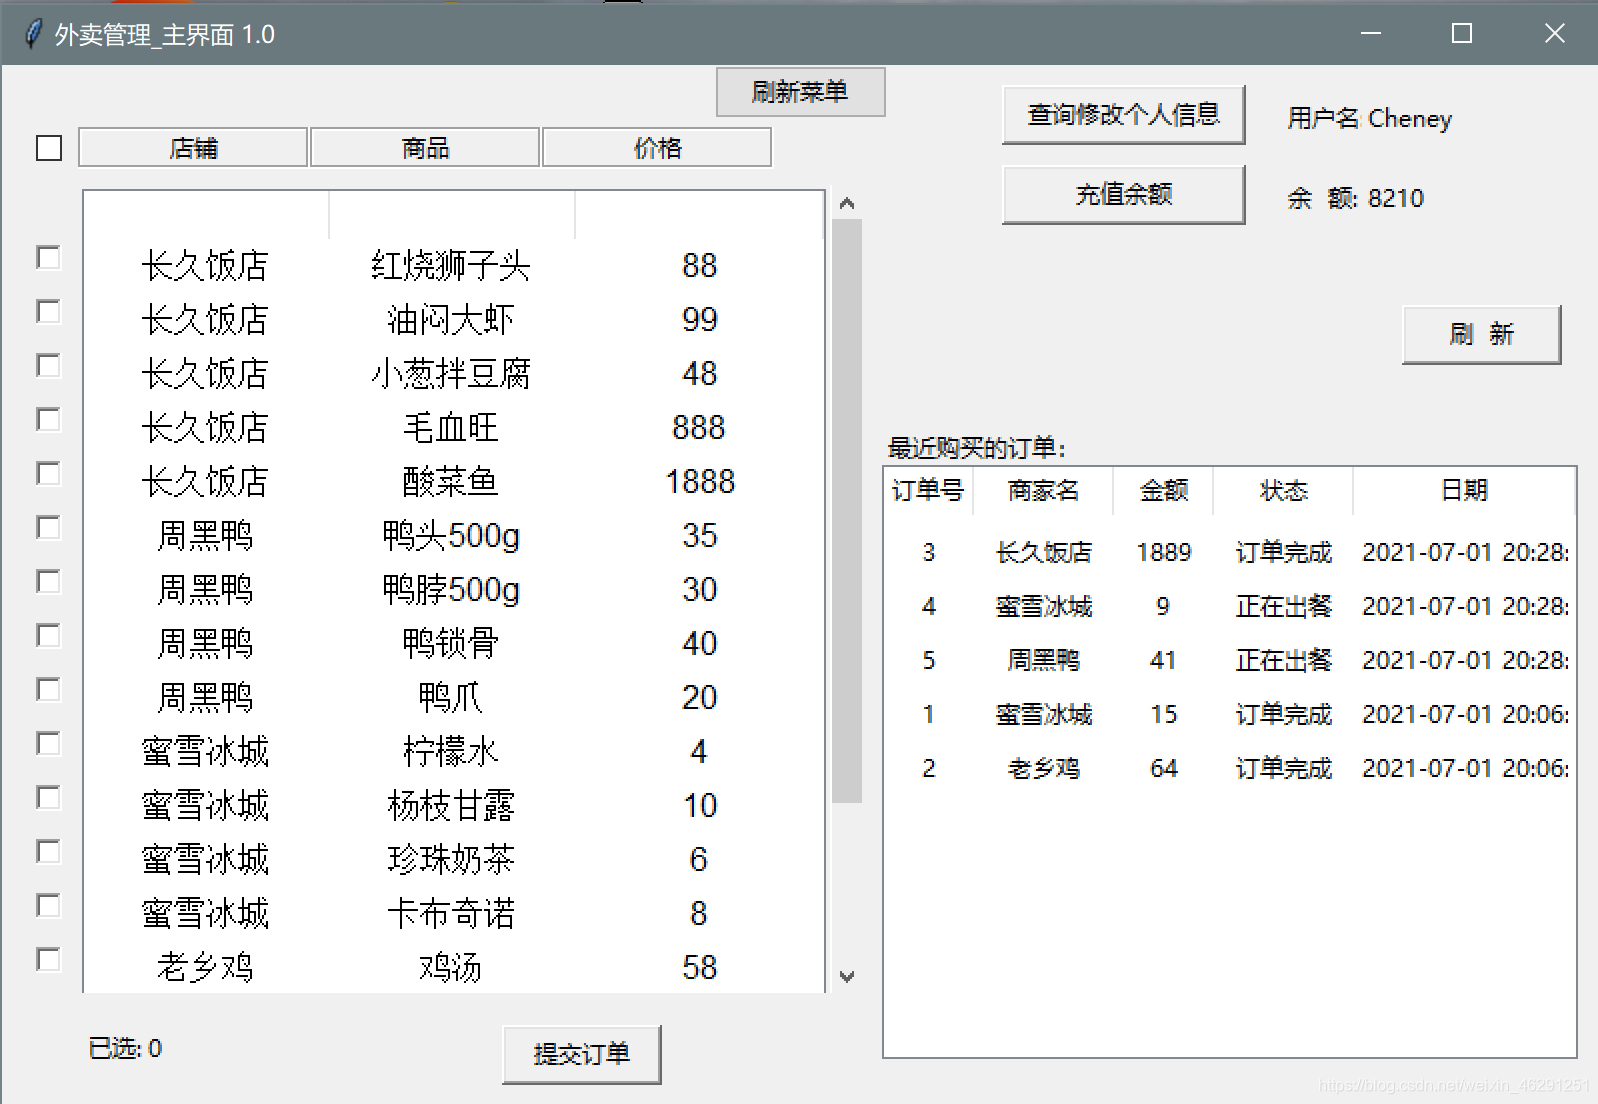Click the 刷 新 refresh button
Image resolution: width=1598 pixels, height=1104 pixels.
click(x=1481, y=335)
